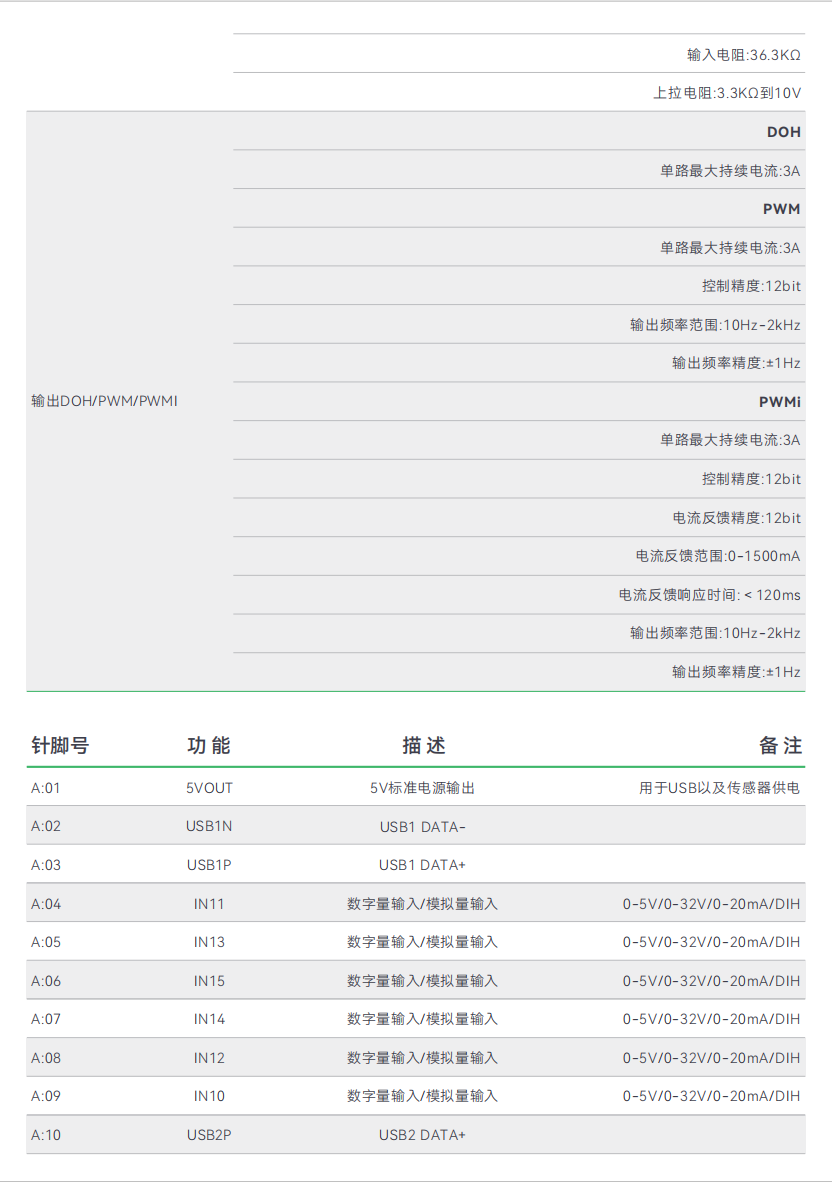Click 用于USB以及传感器供电 remark
The height and width of the screenshot is (1182, 832).
pos(719,789)
